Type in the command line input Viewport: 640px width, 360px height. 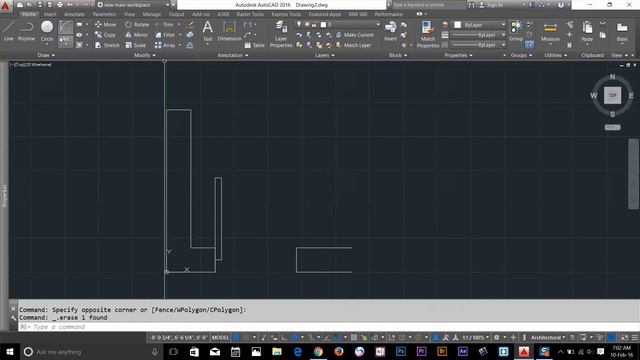[327, 327]
